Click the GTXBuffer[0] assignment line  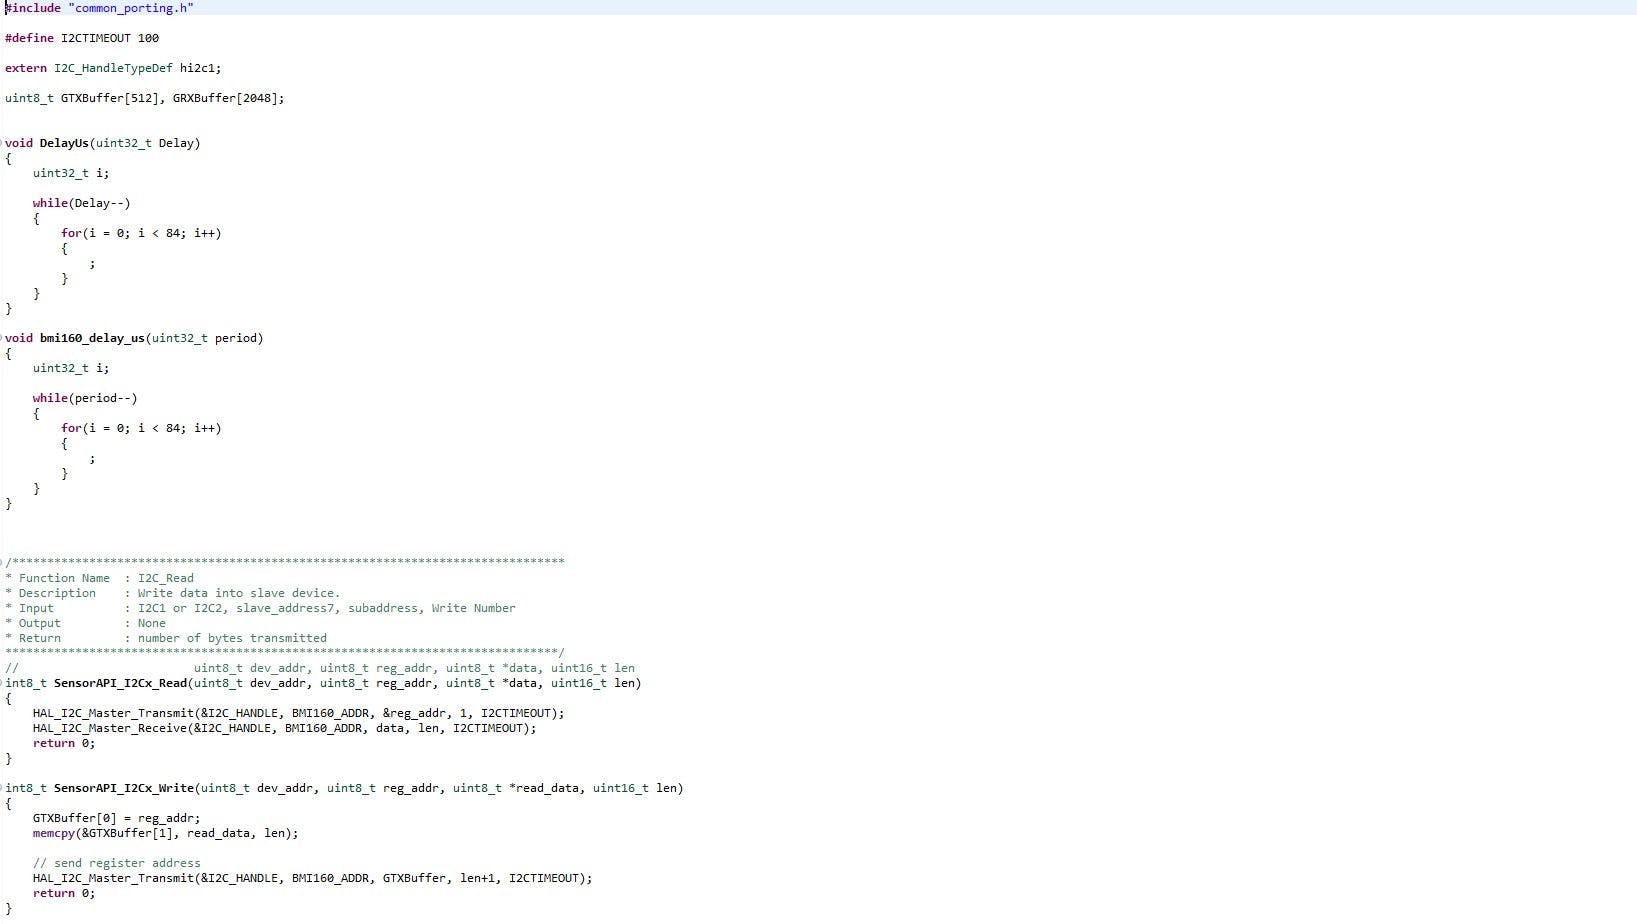[116, 818]
